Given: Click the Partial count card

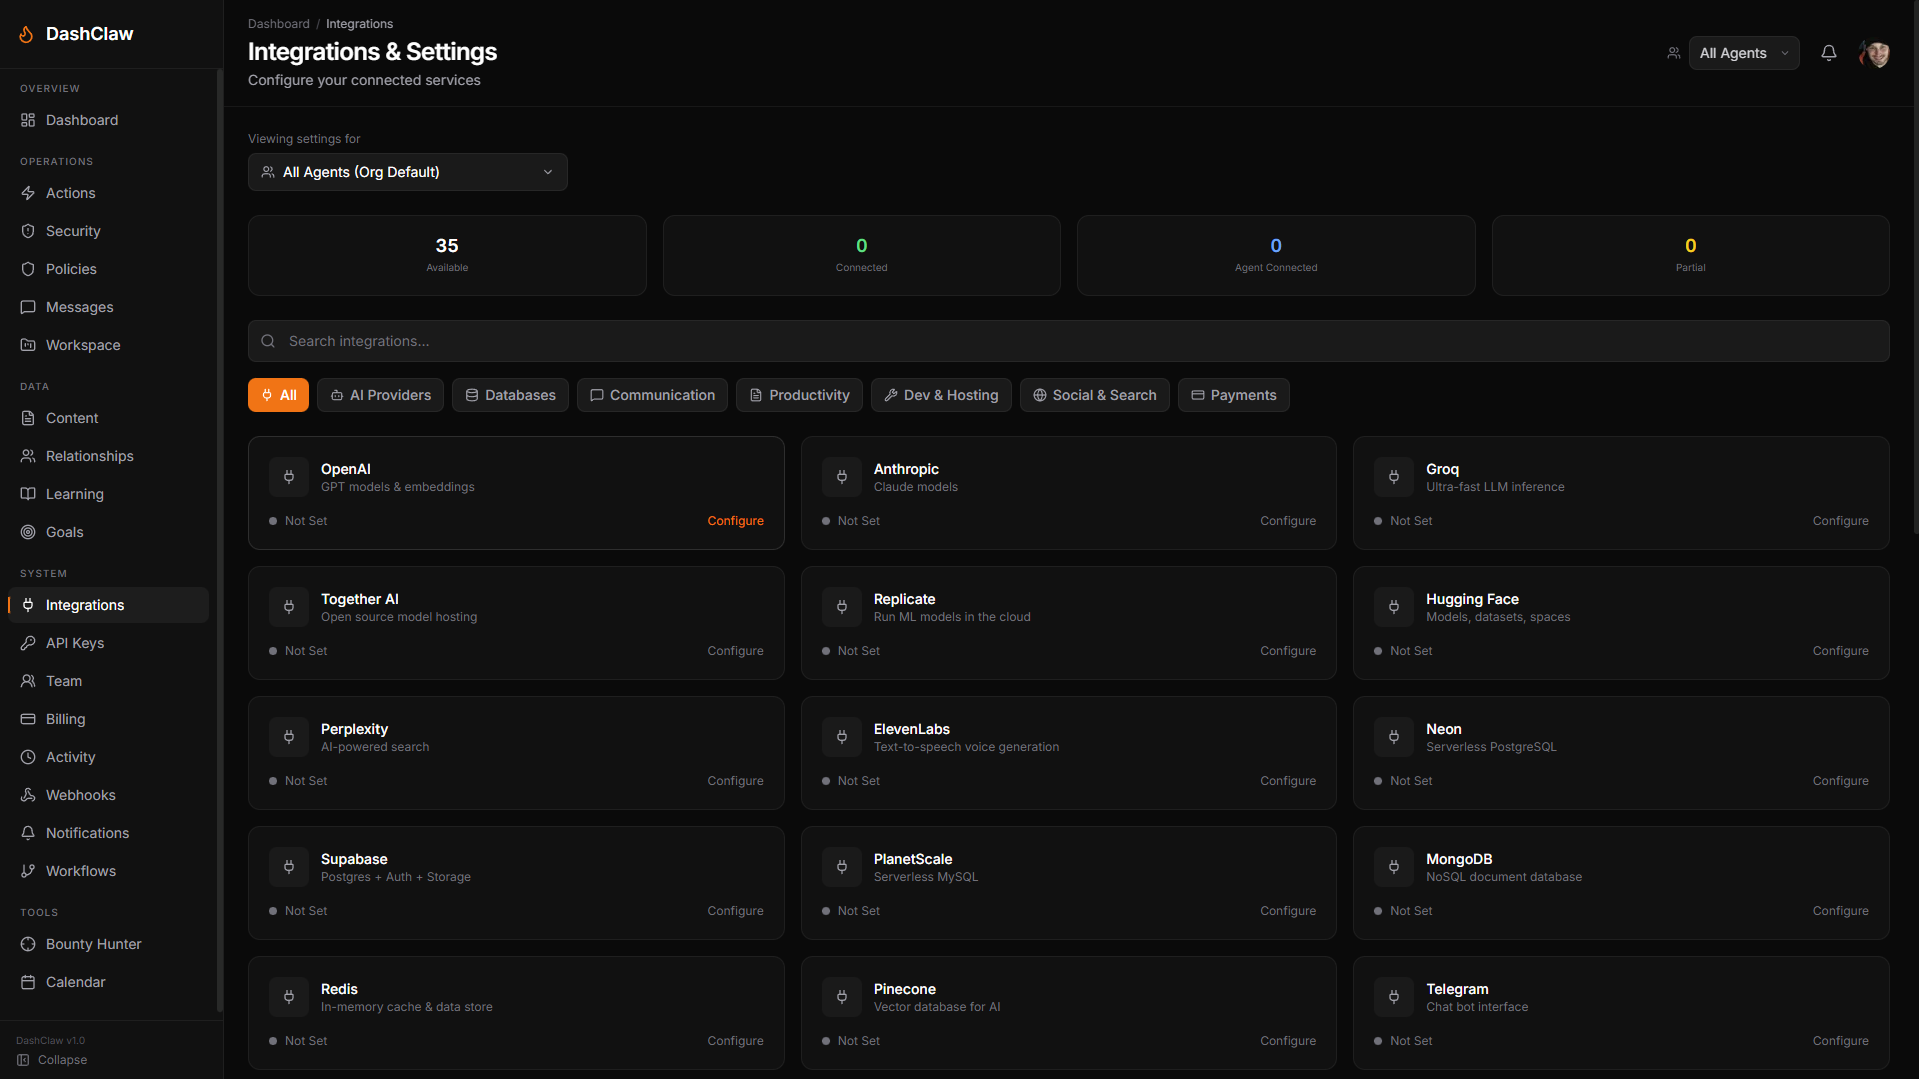Looking at the screenshot, I should click(x=1690, y=255).
